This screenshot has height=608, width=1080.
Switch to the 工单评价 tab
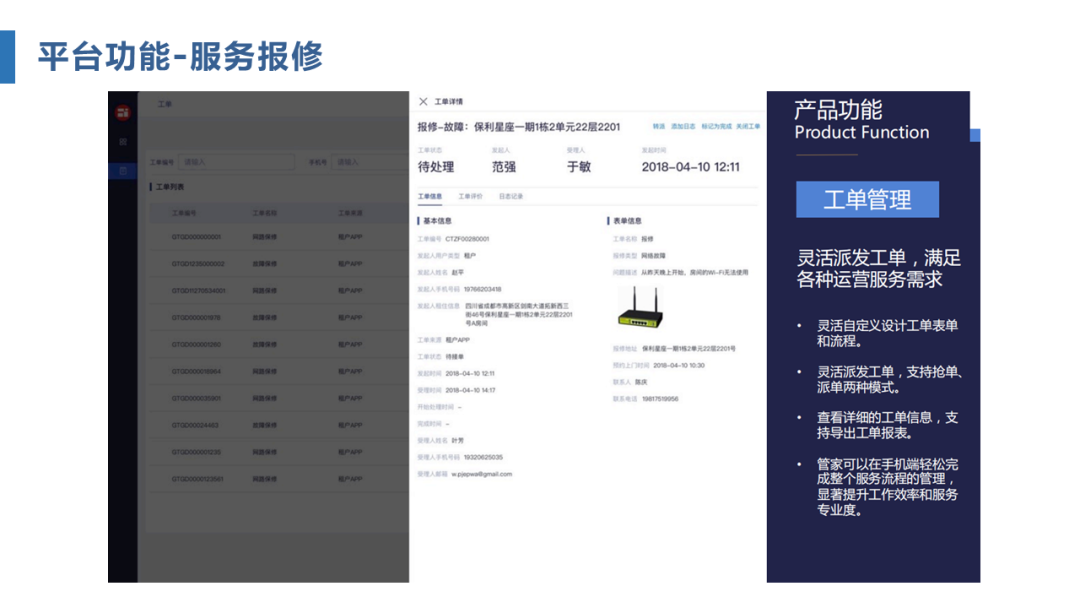coord(470,196)
